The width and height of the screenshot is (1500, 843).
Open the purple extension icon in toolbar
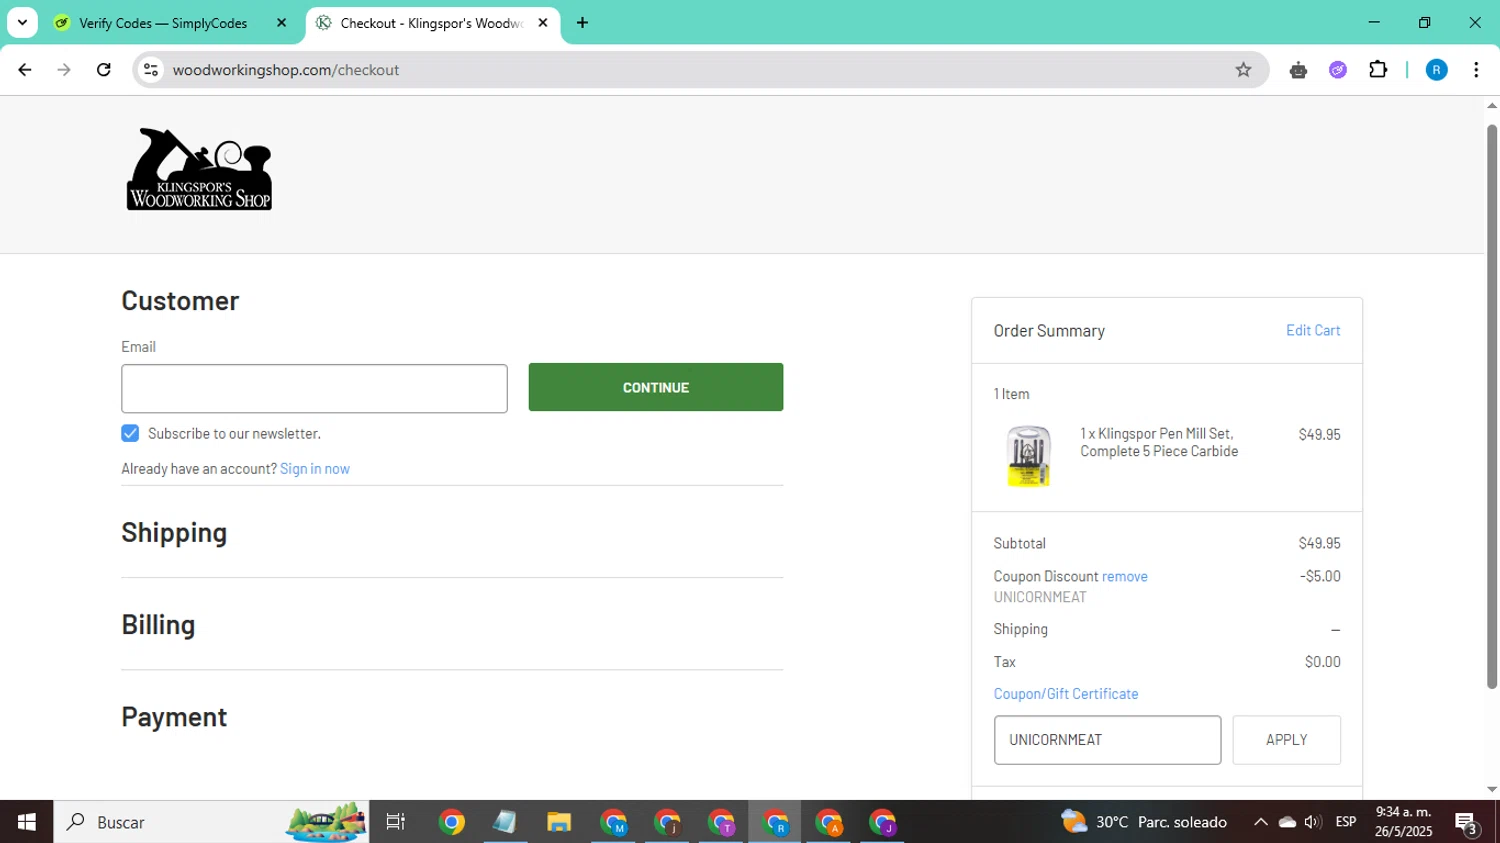[1338, 70]
